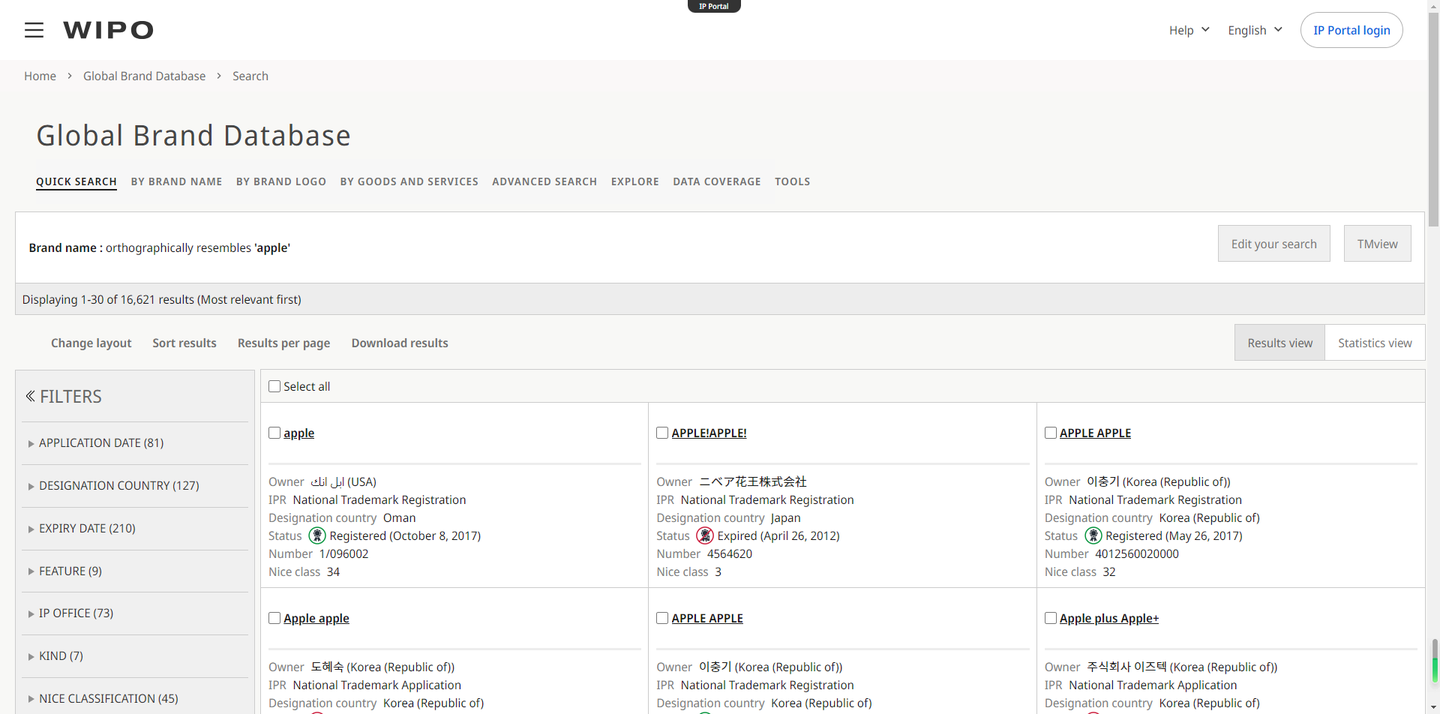Viewport: 1440px width, 714px height.
Task: Click Edit your search button
Action: pyautogui.click(x=1274, y=244)
